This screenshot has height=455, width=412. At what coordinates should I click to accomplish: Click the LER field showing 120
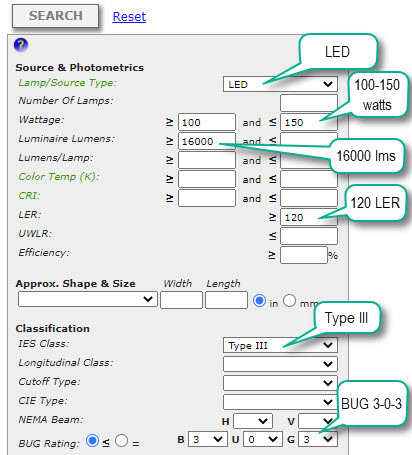[x=309, y=217]
